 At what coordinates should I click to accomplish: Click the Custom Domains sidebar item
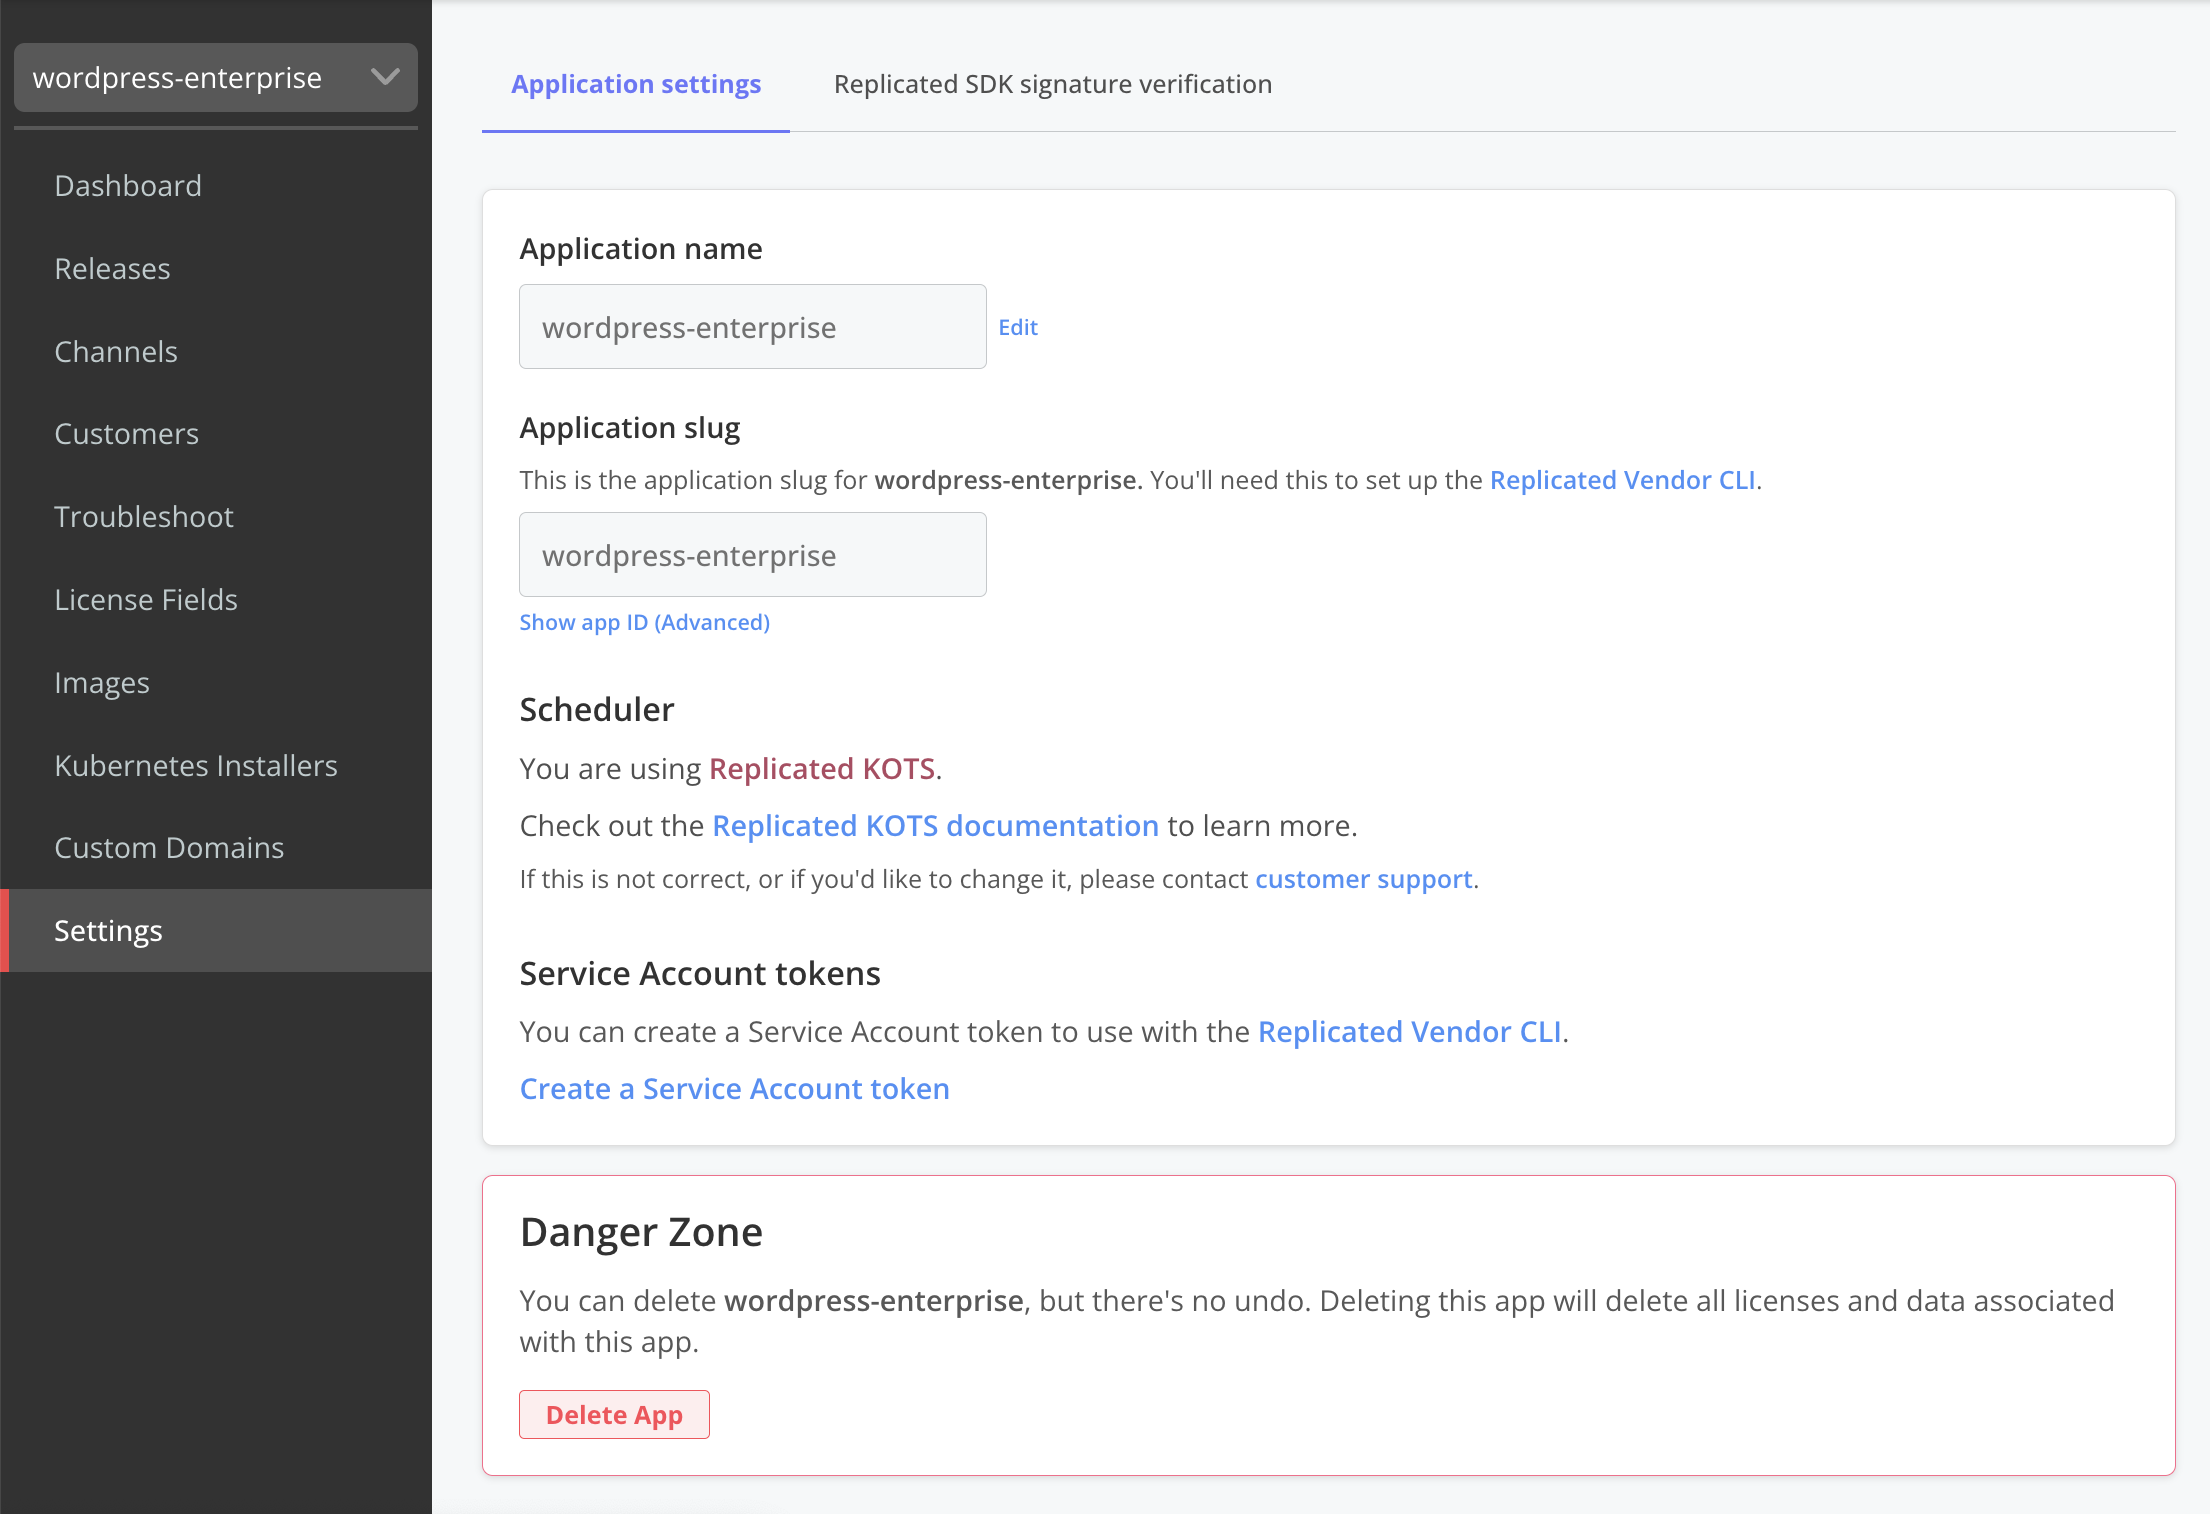coord(168,848)
